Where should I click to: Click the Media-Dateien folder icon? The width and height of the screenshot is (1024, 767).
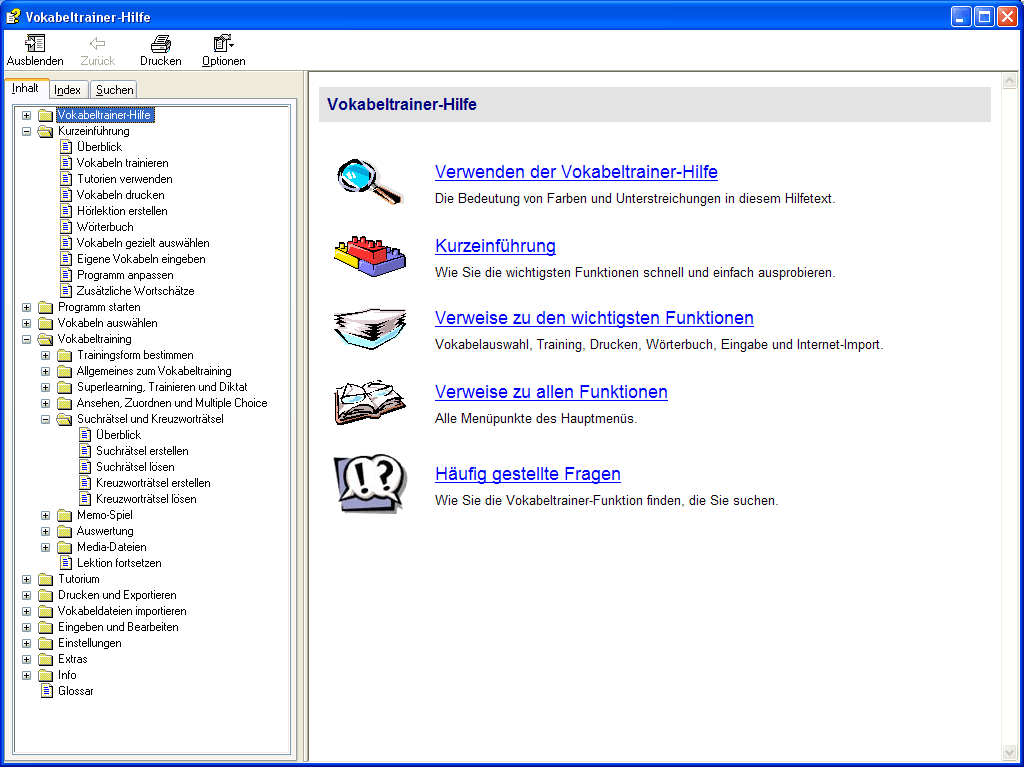coord(64,547)
